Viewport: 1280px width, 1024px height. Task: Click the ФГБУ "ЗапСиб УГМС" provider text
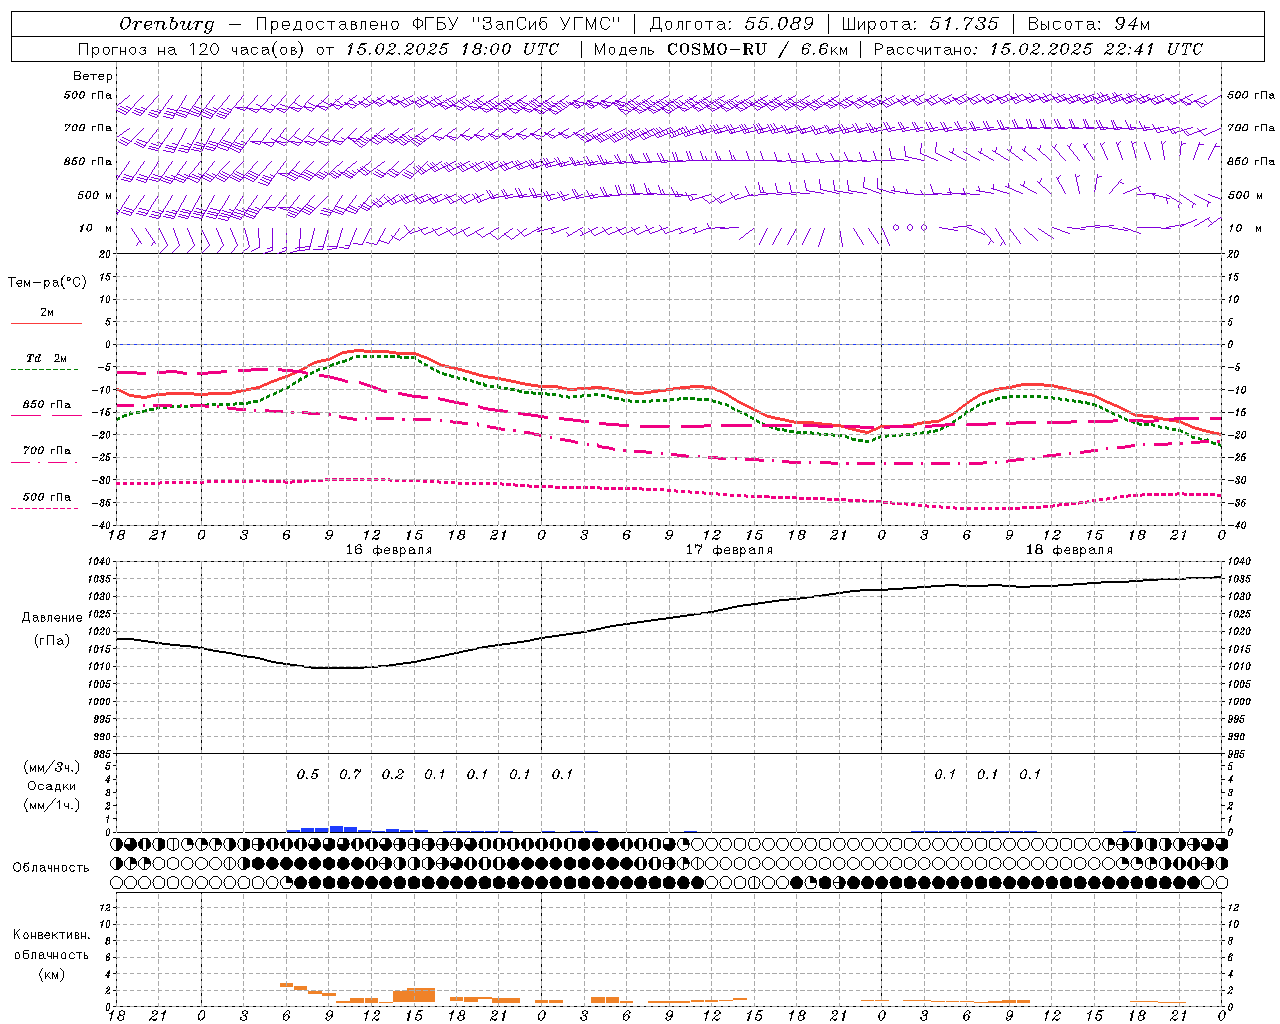(516, 24)
